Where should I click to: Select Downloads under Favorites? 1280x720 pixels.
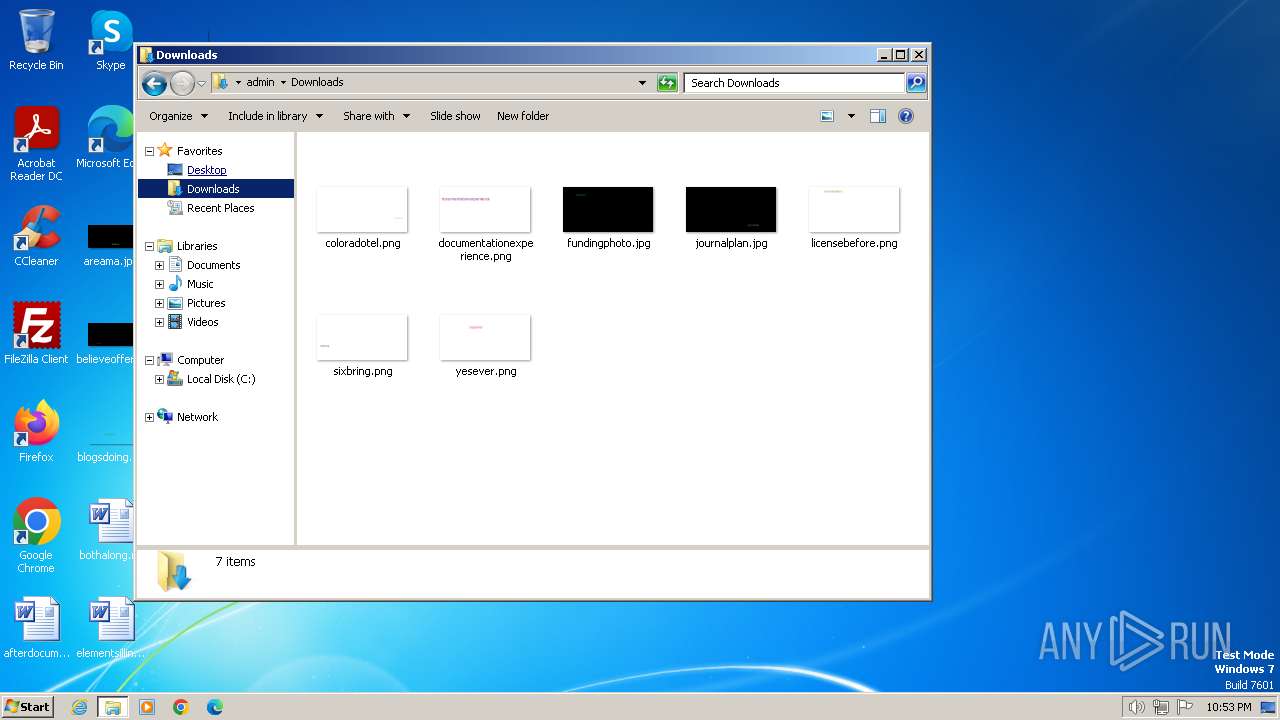[x=213, y=189]
